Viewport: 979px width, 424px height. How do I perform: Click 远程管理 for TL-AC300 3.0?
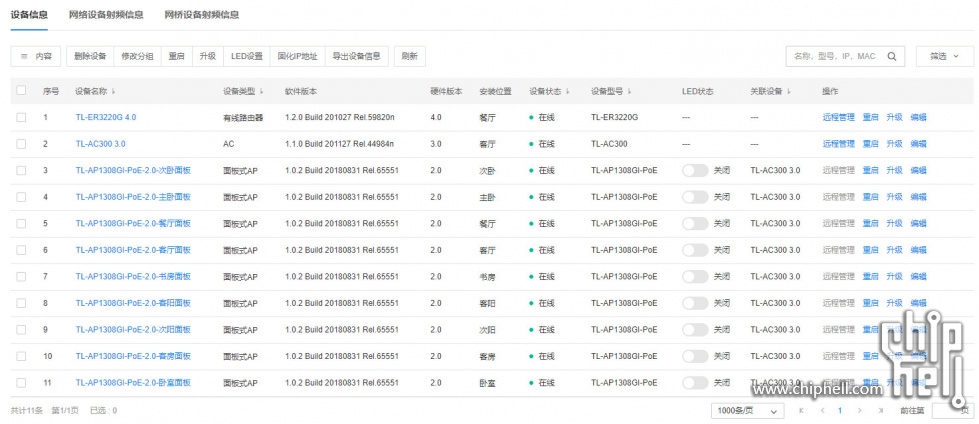pyautogui.click(x=839, y=144)
